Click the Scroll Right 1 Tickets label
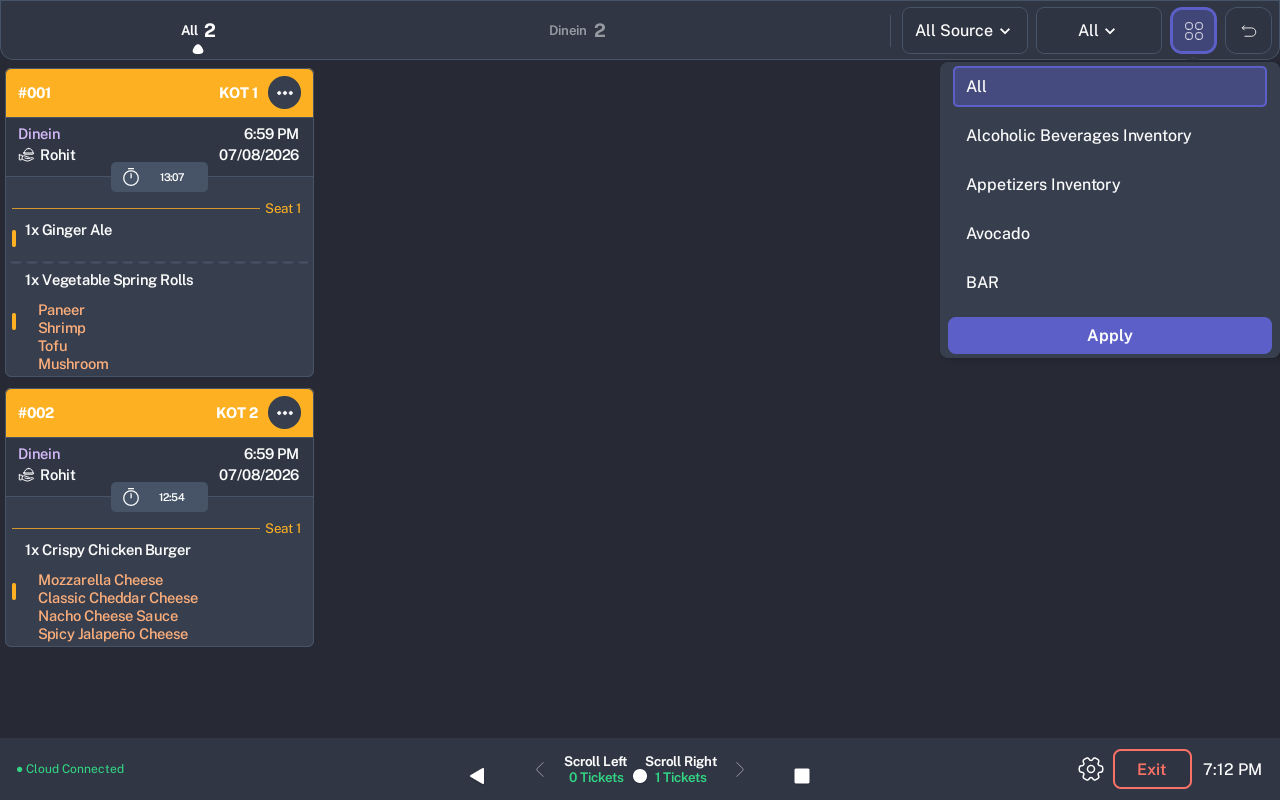 click(x=681, y=769)
